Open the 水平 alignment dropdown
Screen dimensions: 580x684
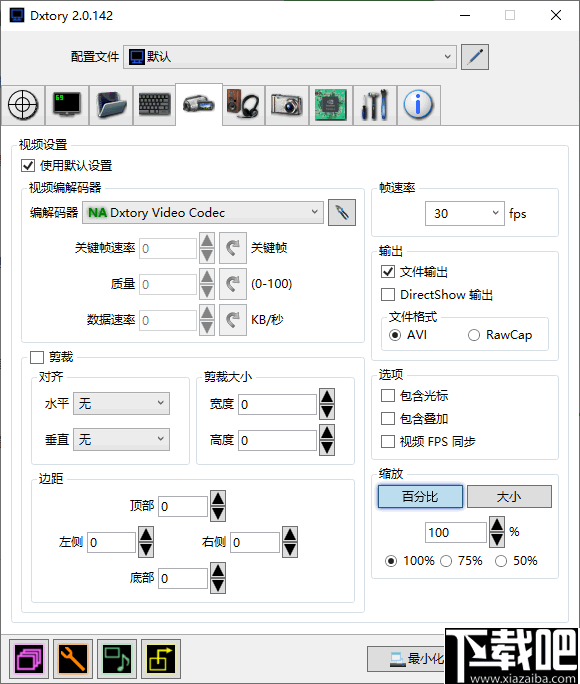[x=121, y=403]
